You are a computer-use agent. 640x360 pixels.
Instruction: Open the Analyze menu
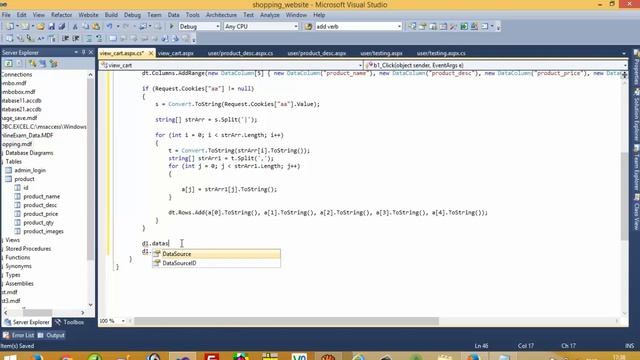[270, 15]
